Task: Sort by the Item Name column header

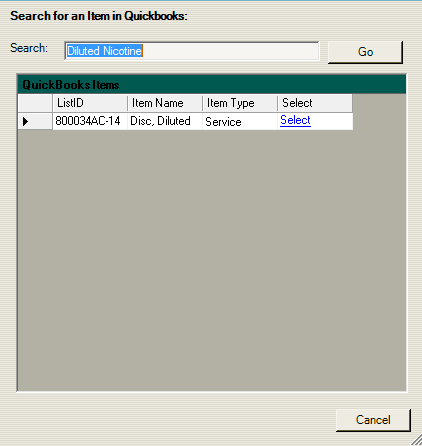Action: point(165,103)
